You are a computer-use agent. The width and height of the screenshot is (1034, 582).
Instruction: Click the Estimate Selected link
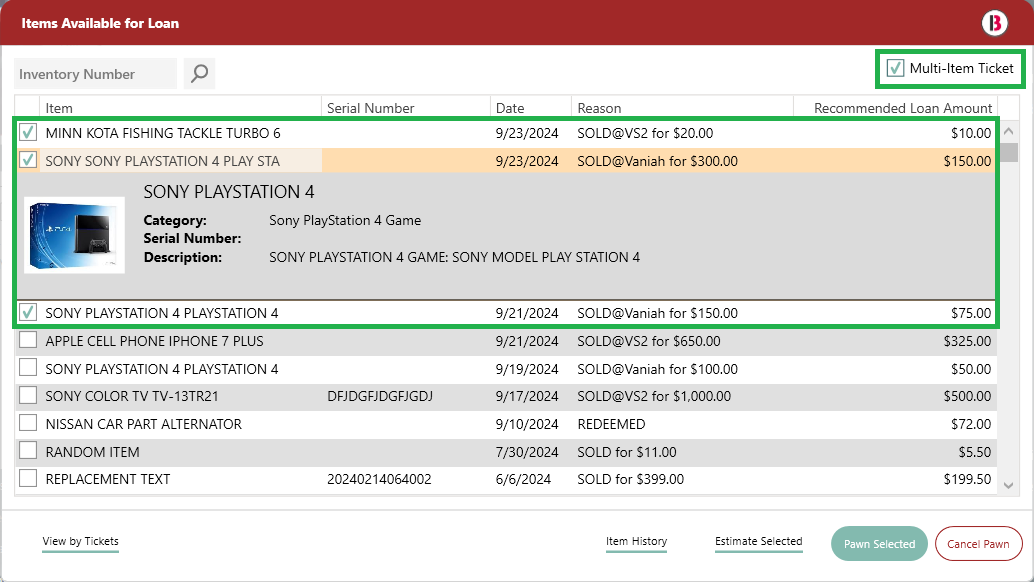pyautogui.click(x=758, y=541)
